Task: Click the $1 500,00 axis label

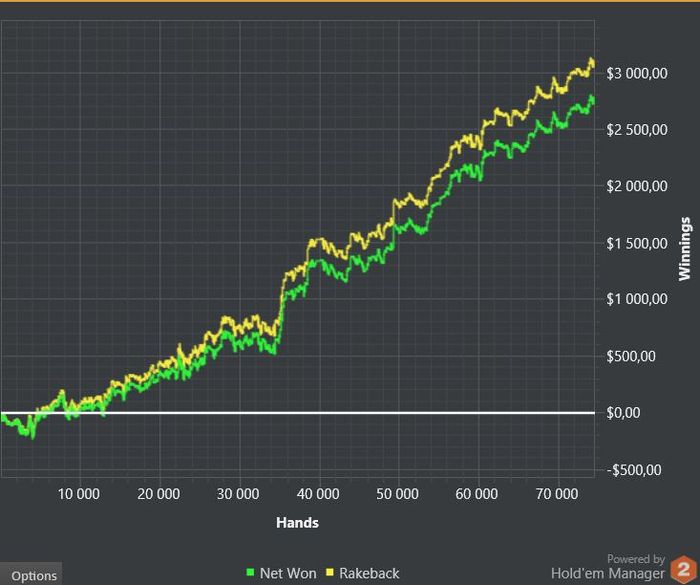Action: coord(637,243)
